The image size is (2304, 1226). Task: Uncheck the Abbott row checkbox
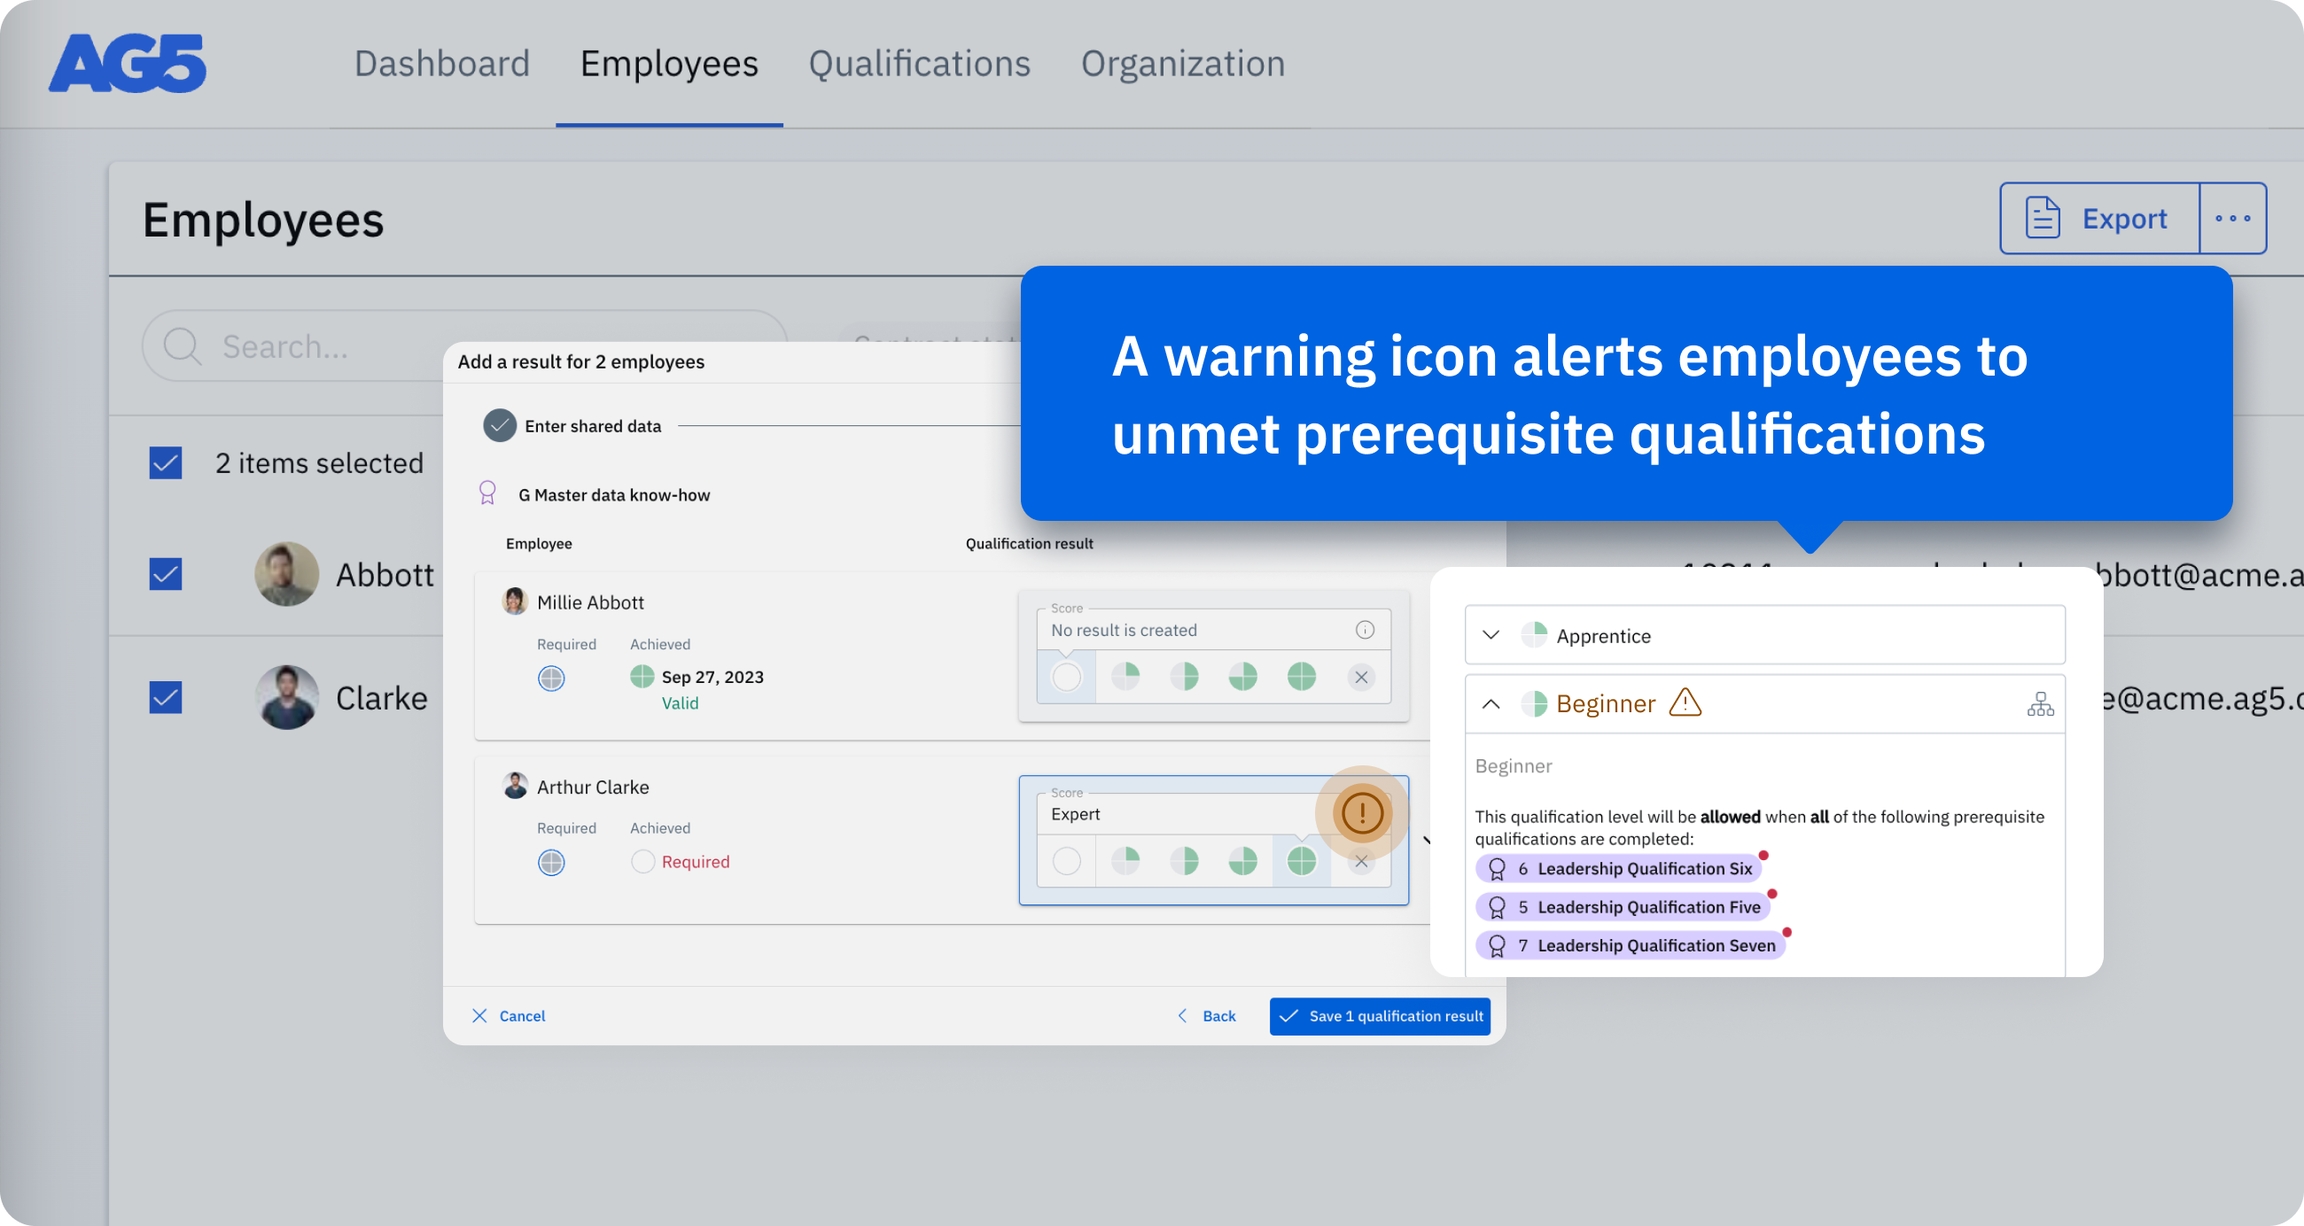(x=166, y=574)
